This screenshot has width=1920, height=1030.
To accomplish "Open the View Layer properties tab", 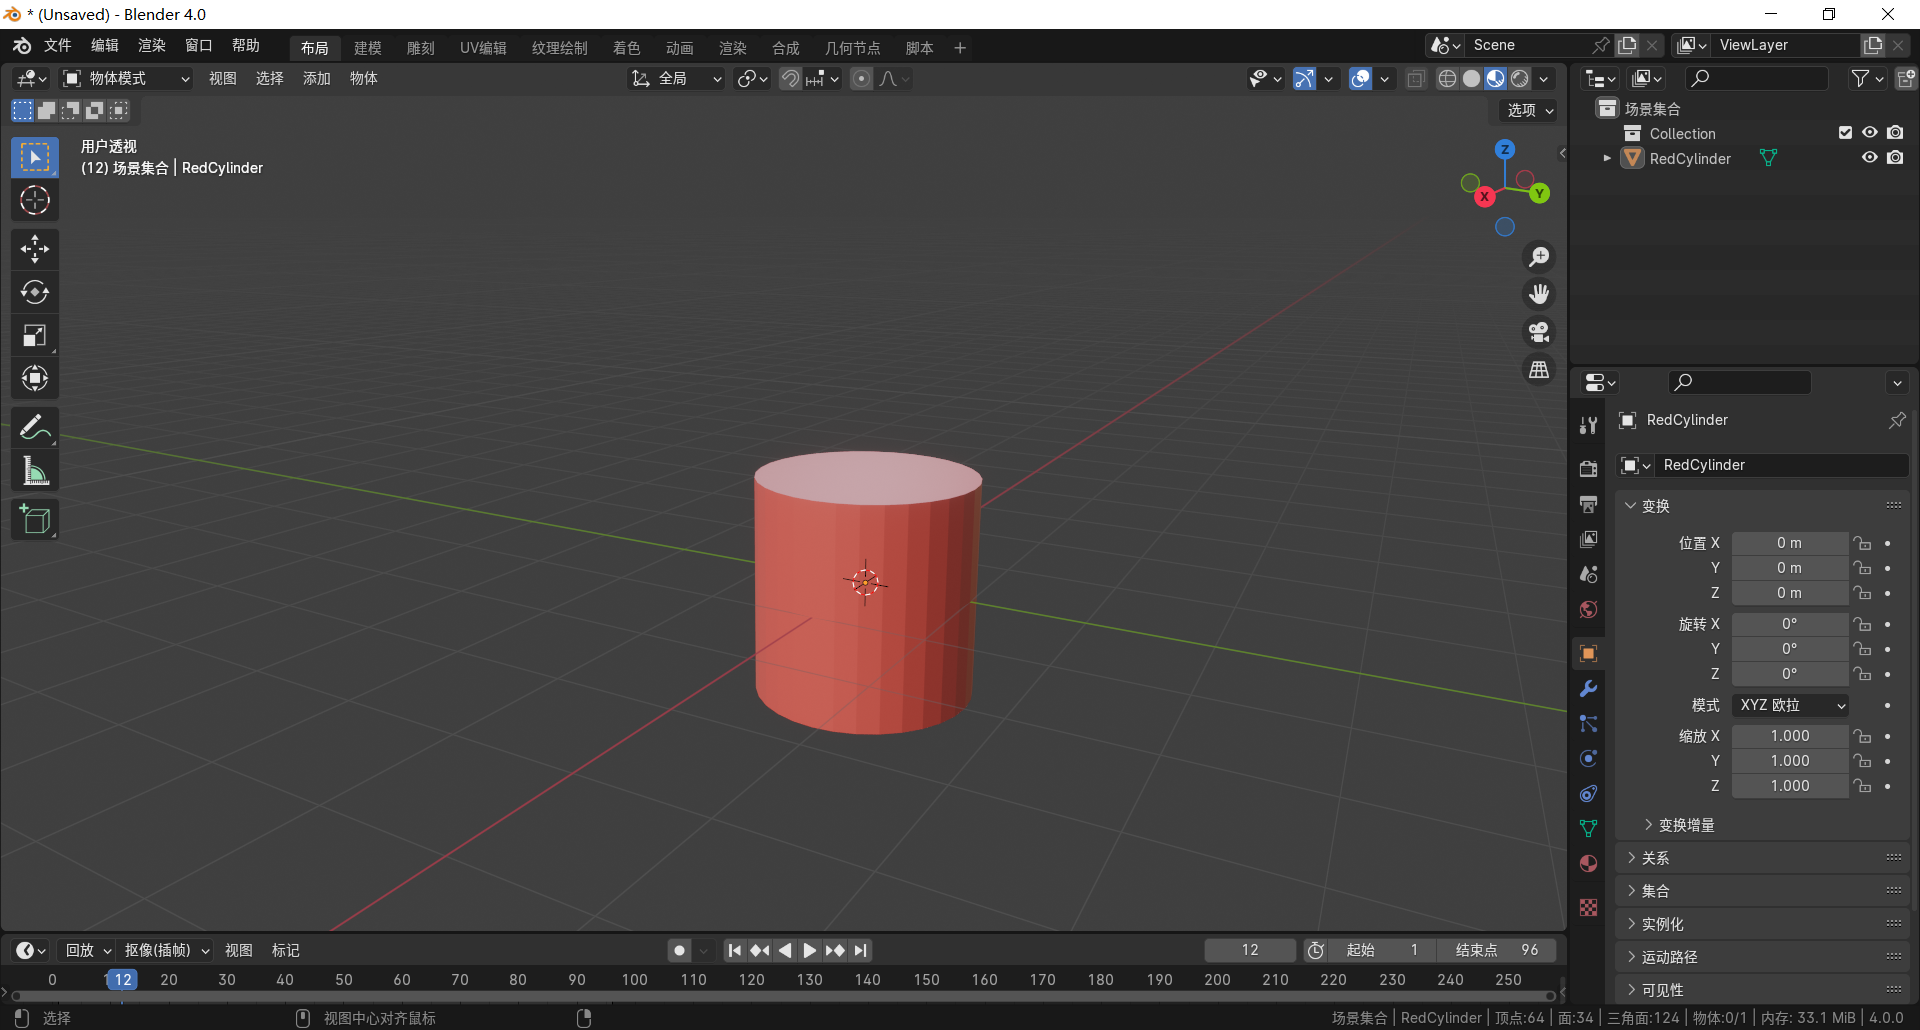I will 1588,539.
